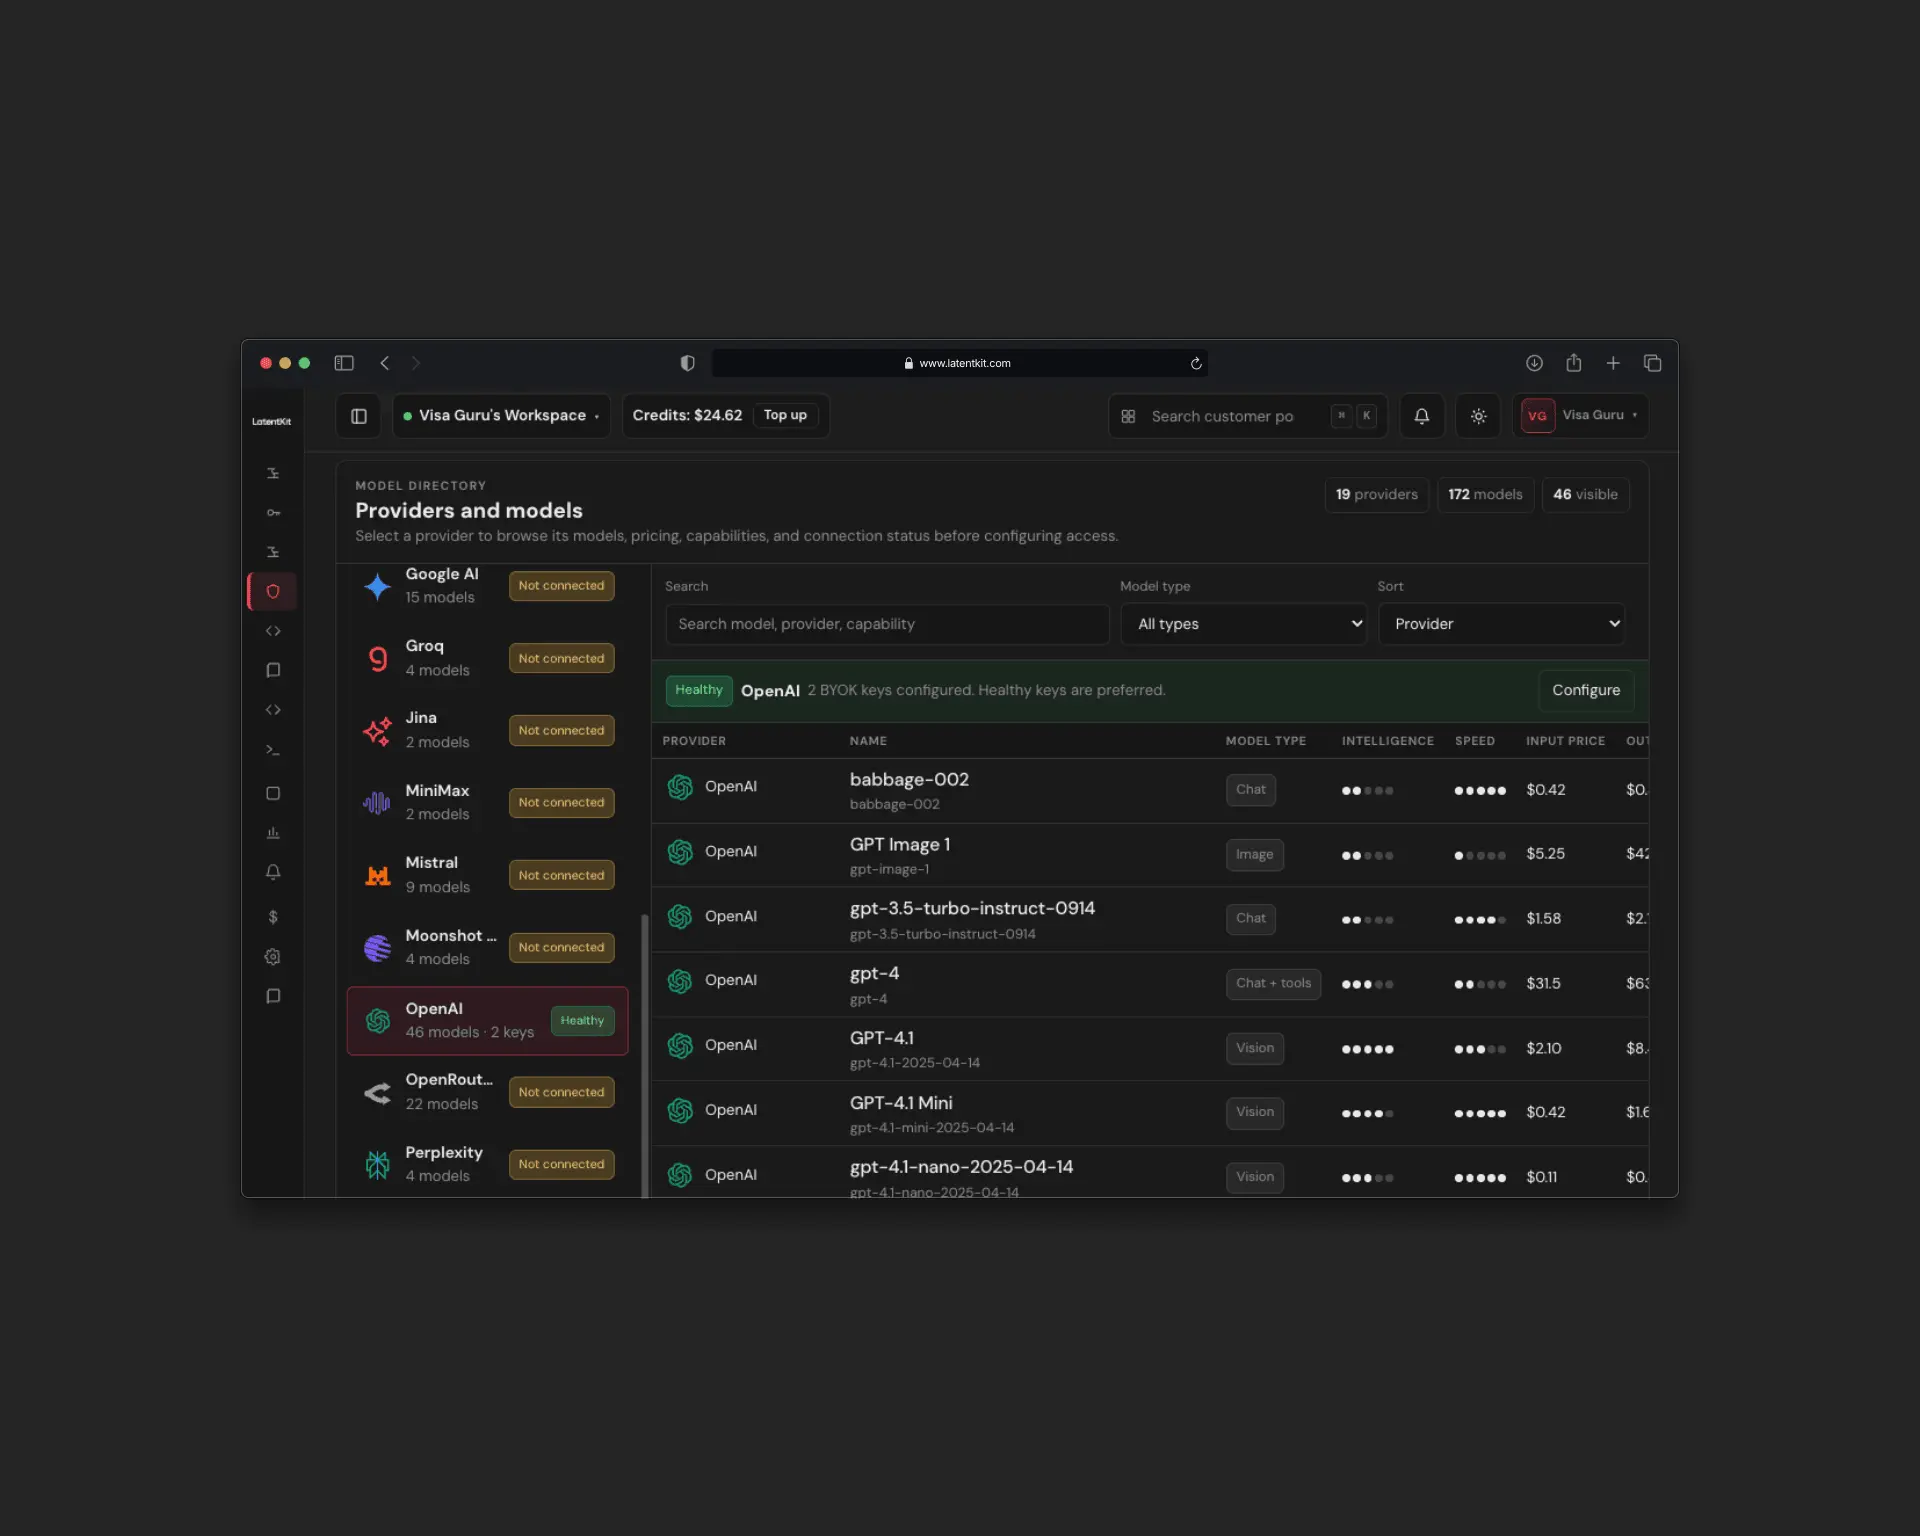Show browser downloads icon

[1534, 363]
